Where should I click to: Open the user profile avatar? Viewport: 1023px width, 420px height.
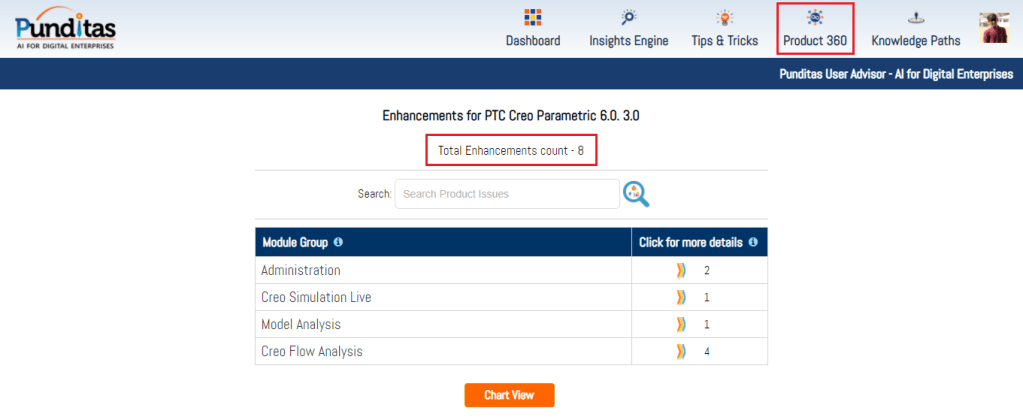994,28
